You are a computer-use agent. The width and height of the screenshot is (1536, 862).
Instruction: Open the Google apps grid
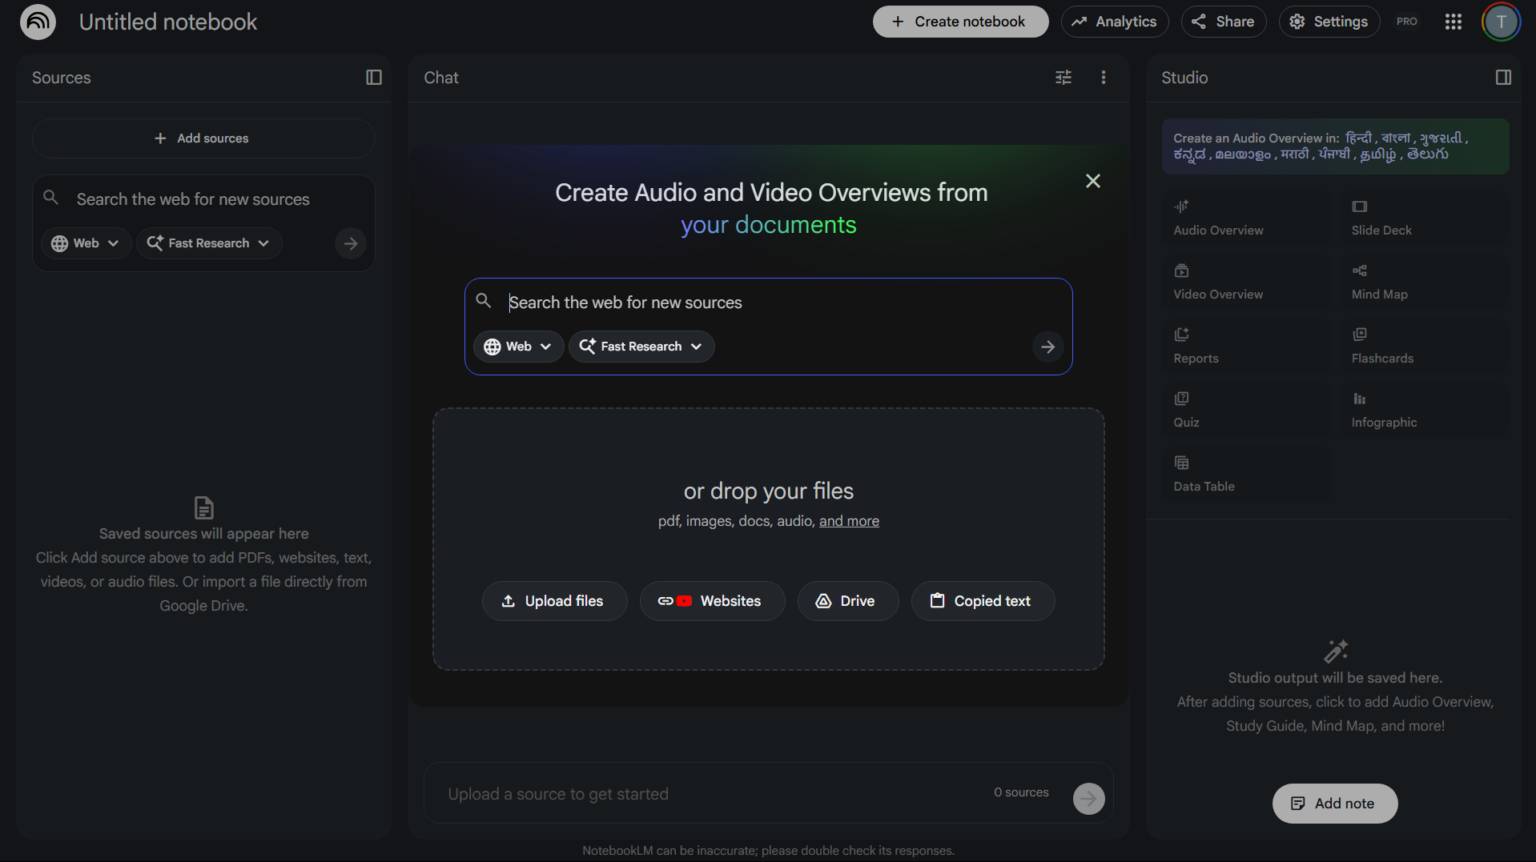pos(1453,21)
